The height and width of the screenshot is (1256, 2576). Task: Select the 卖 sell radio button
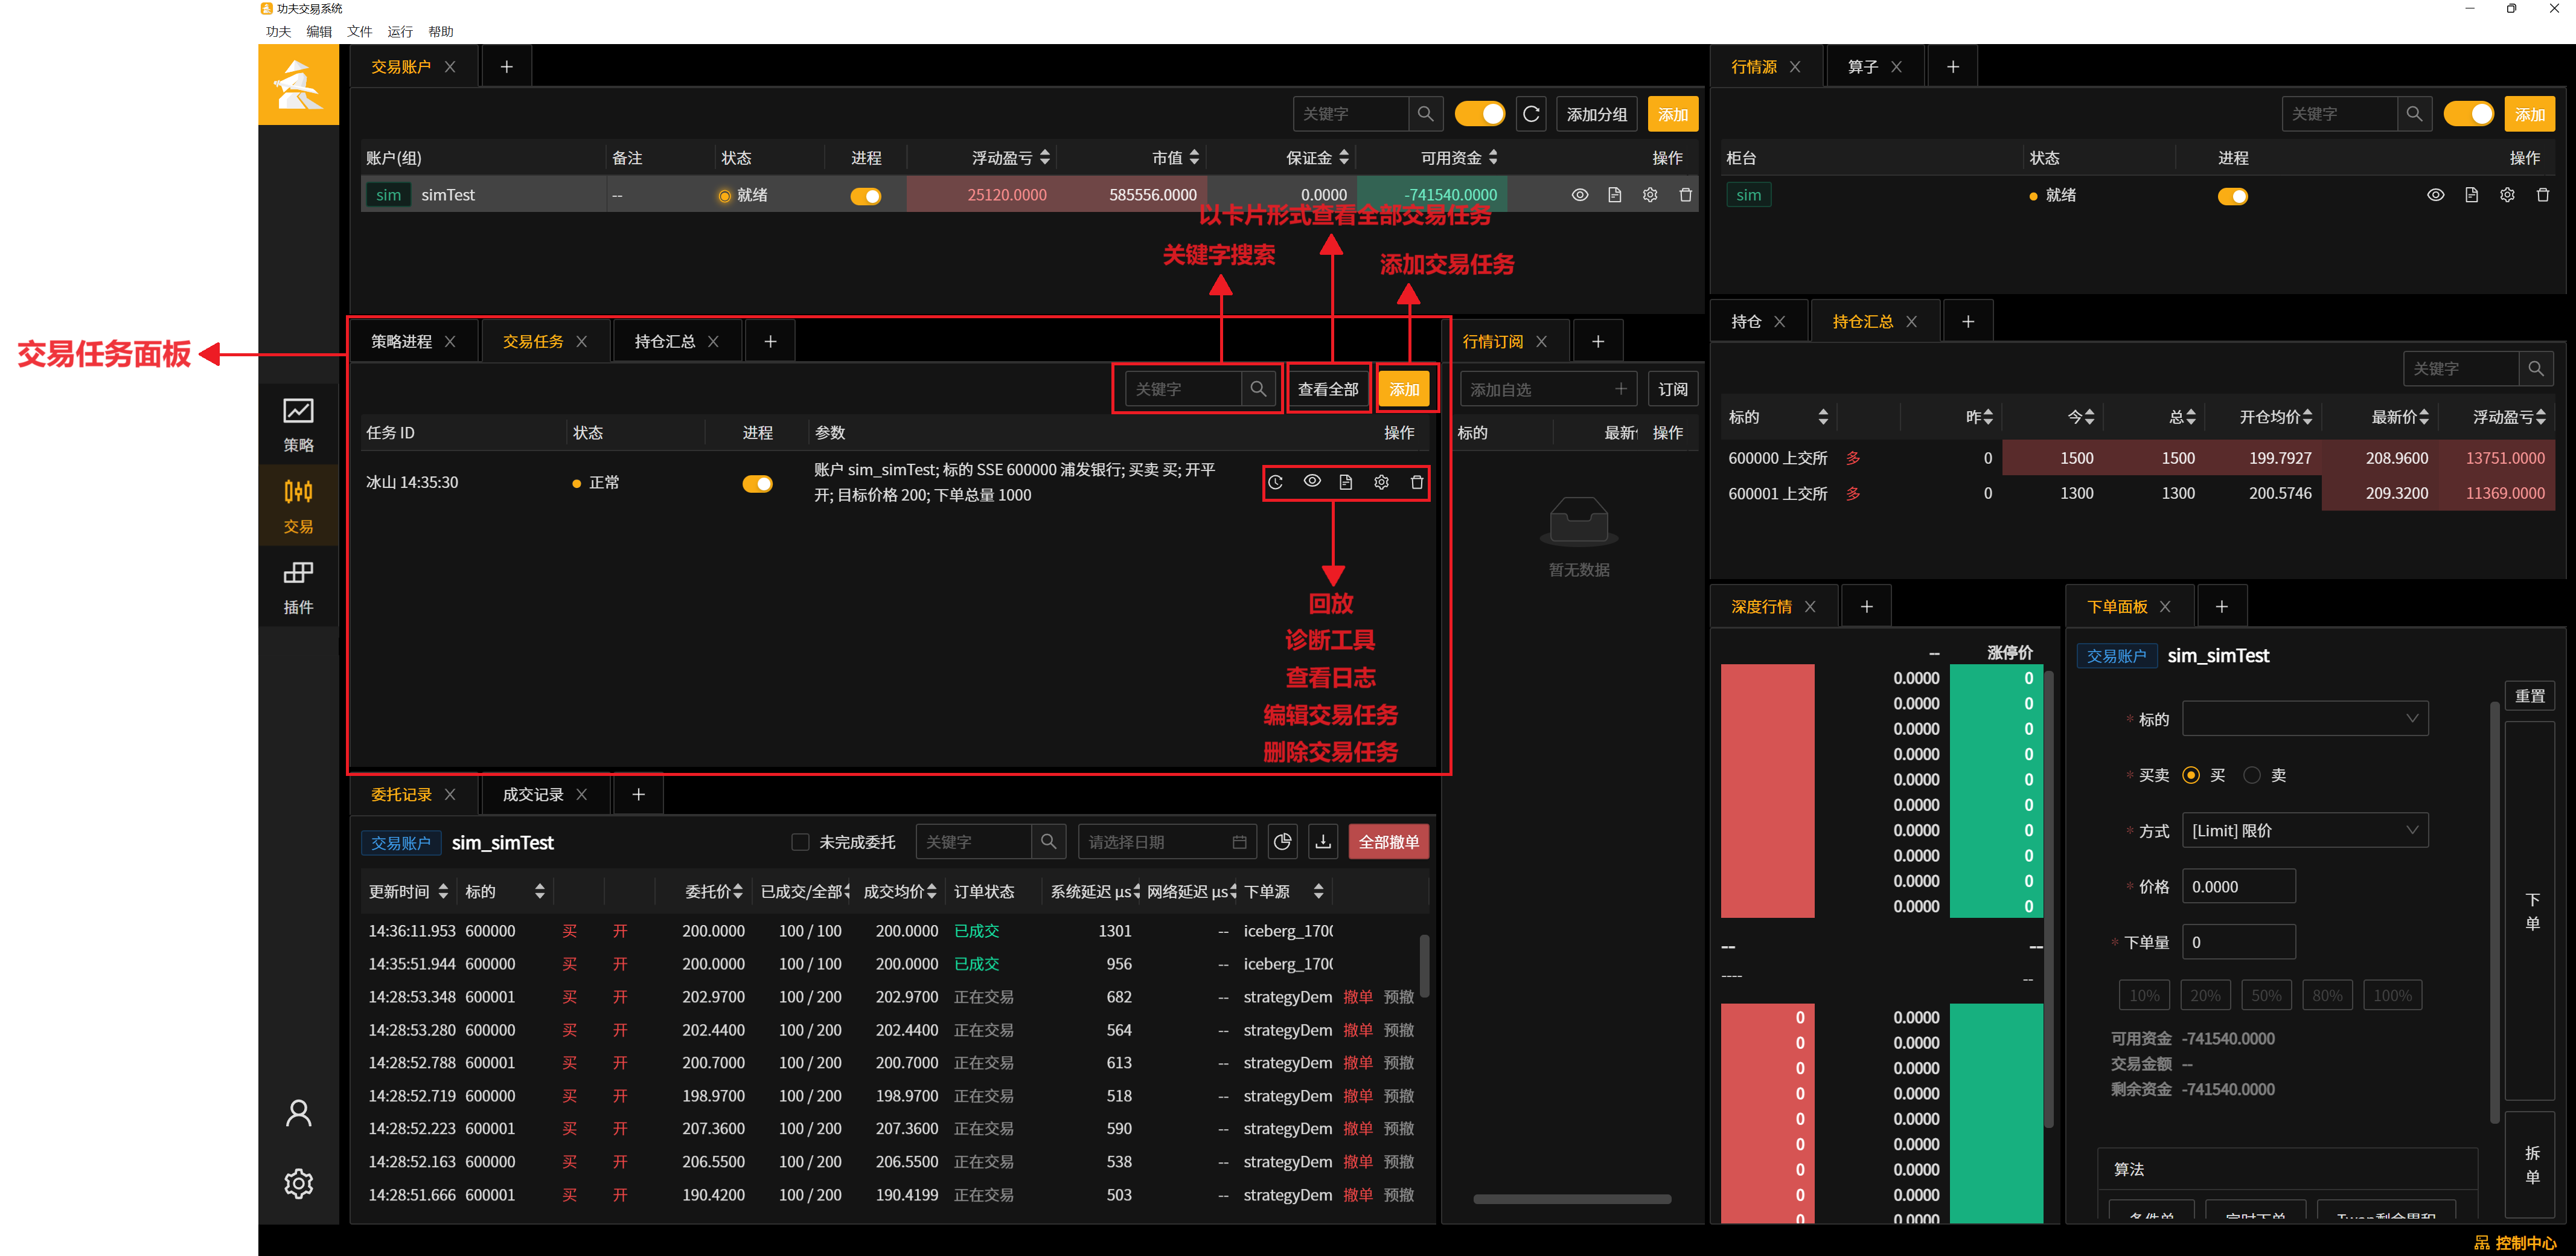coord(2252,775)
